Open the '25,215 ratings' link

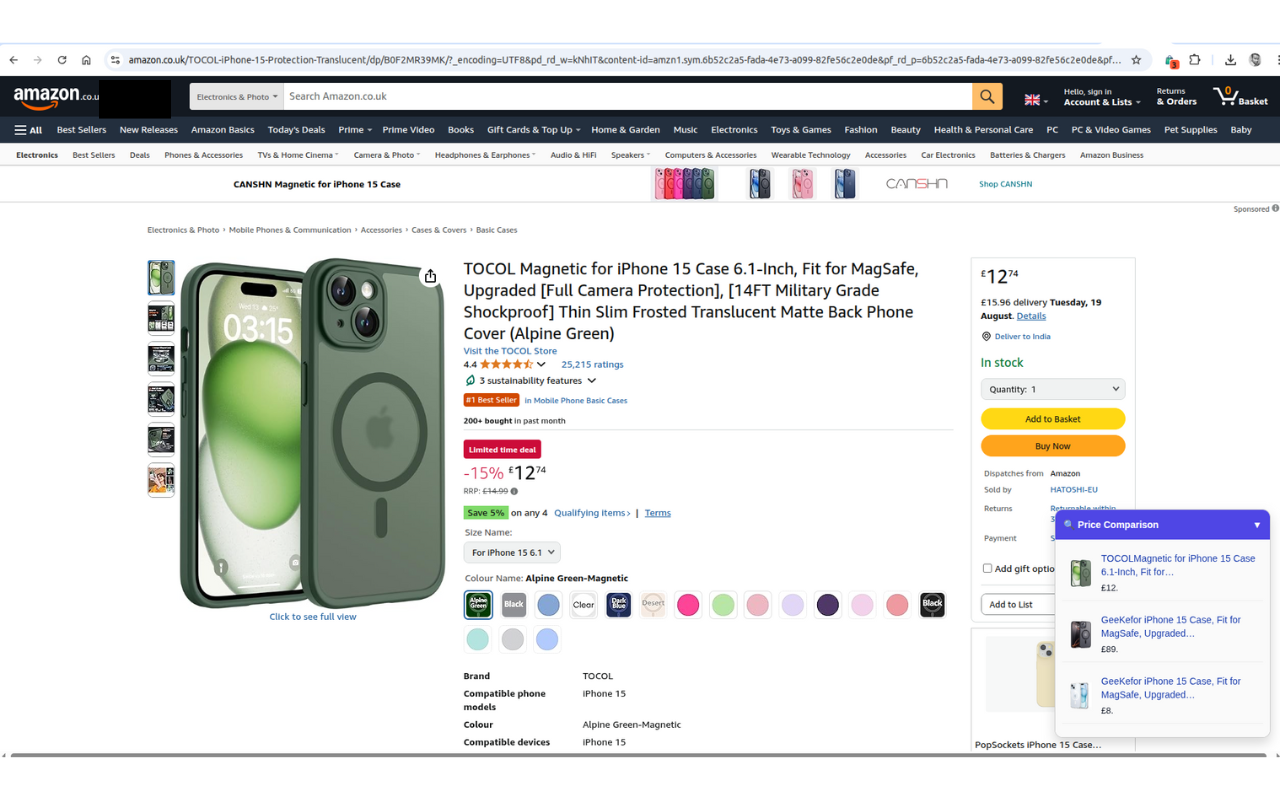[591, 364]
